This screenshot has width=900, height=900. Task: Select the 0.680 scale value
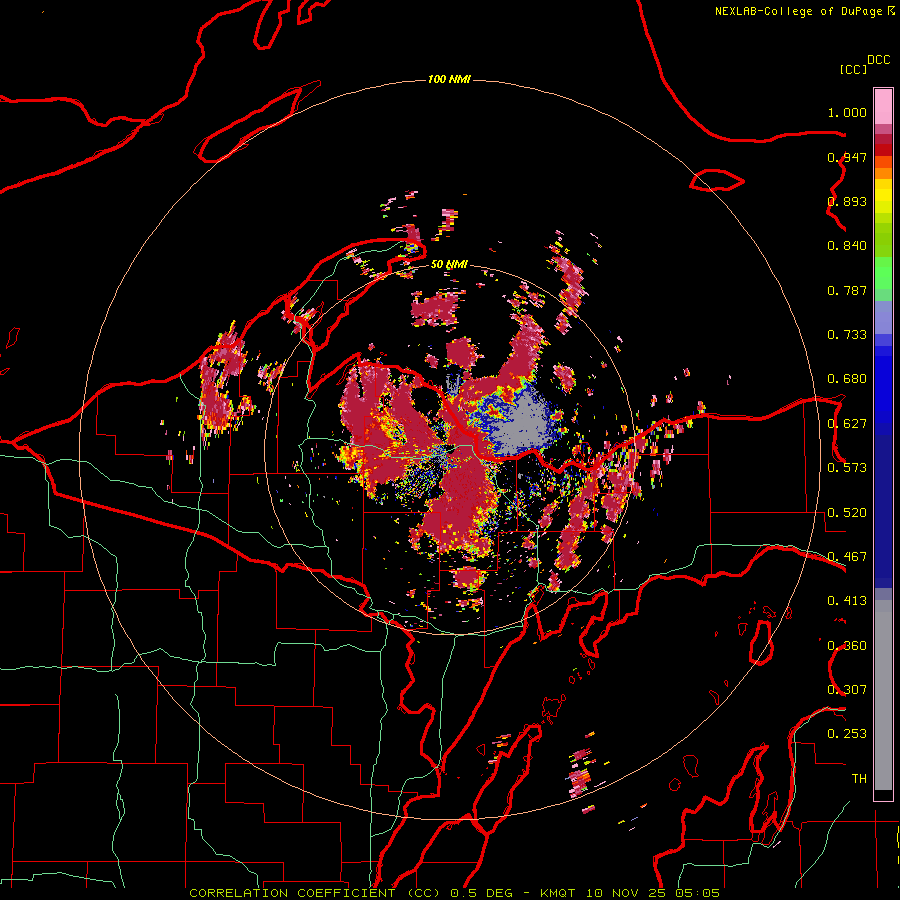pos(847,379)
